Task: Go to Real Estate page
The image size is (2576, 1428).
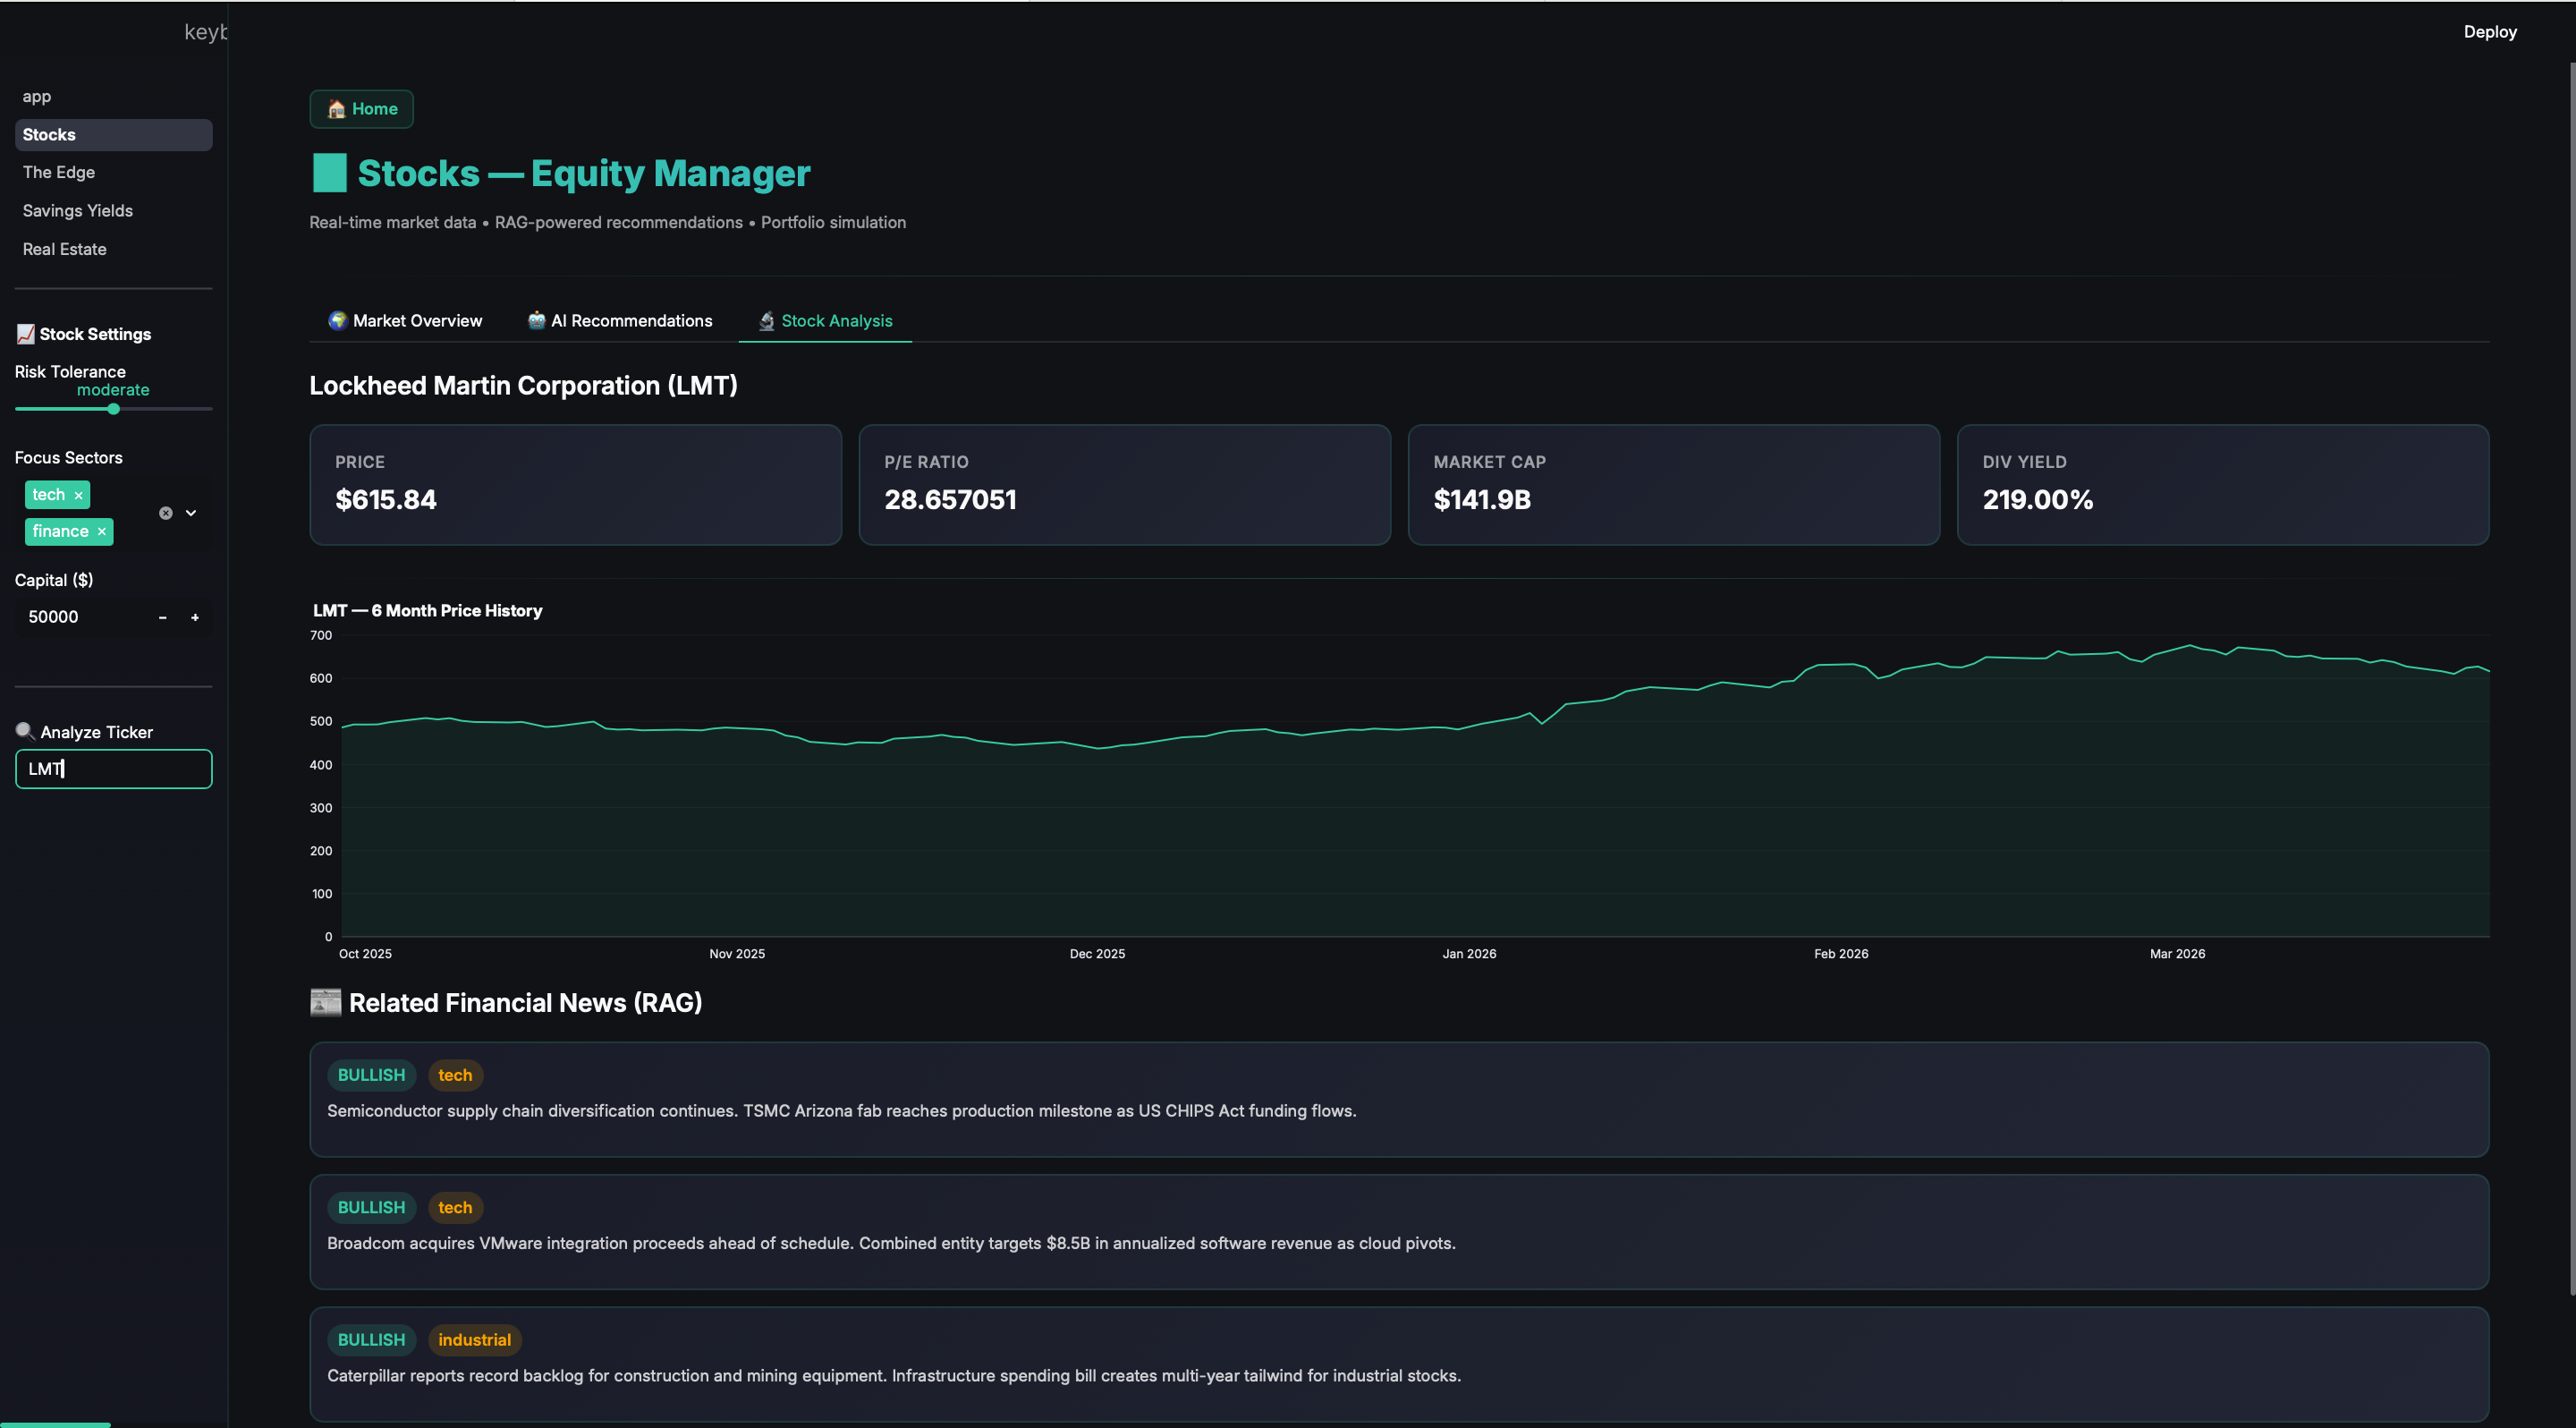Action: 65,249
